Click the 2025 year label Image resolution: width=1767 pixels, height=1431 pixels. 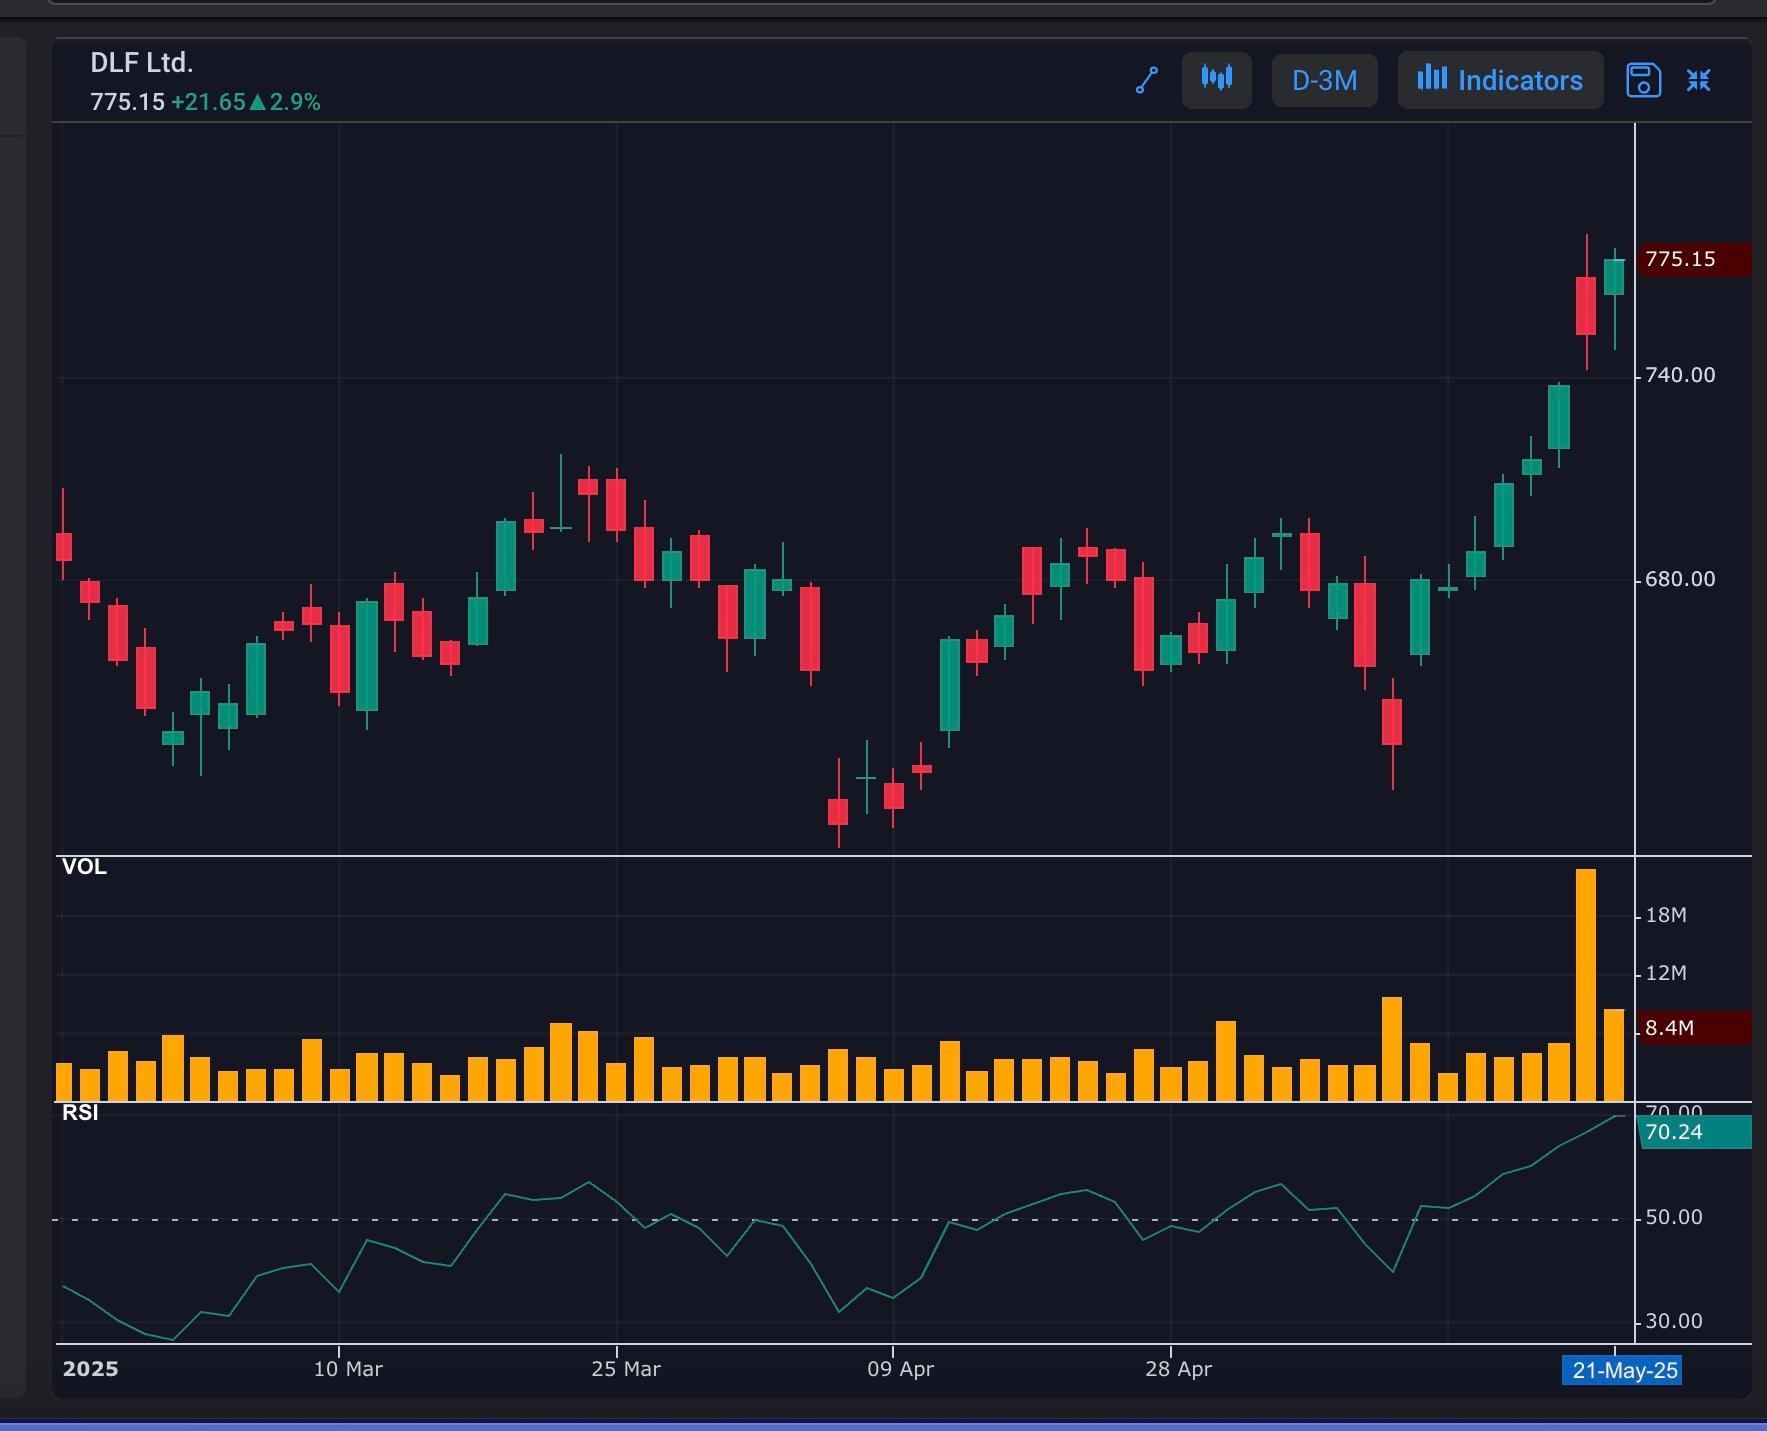coord(90,1369)
